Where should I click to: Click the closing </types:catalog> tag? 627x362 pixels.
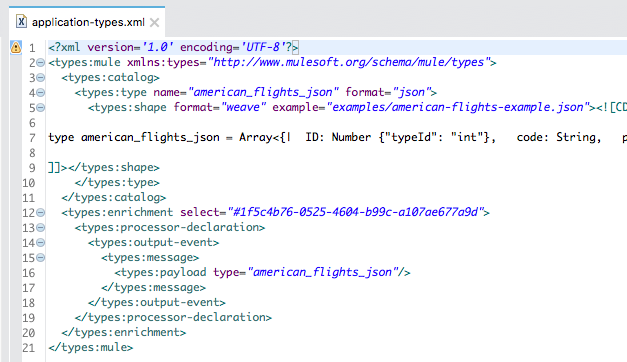114,198
